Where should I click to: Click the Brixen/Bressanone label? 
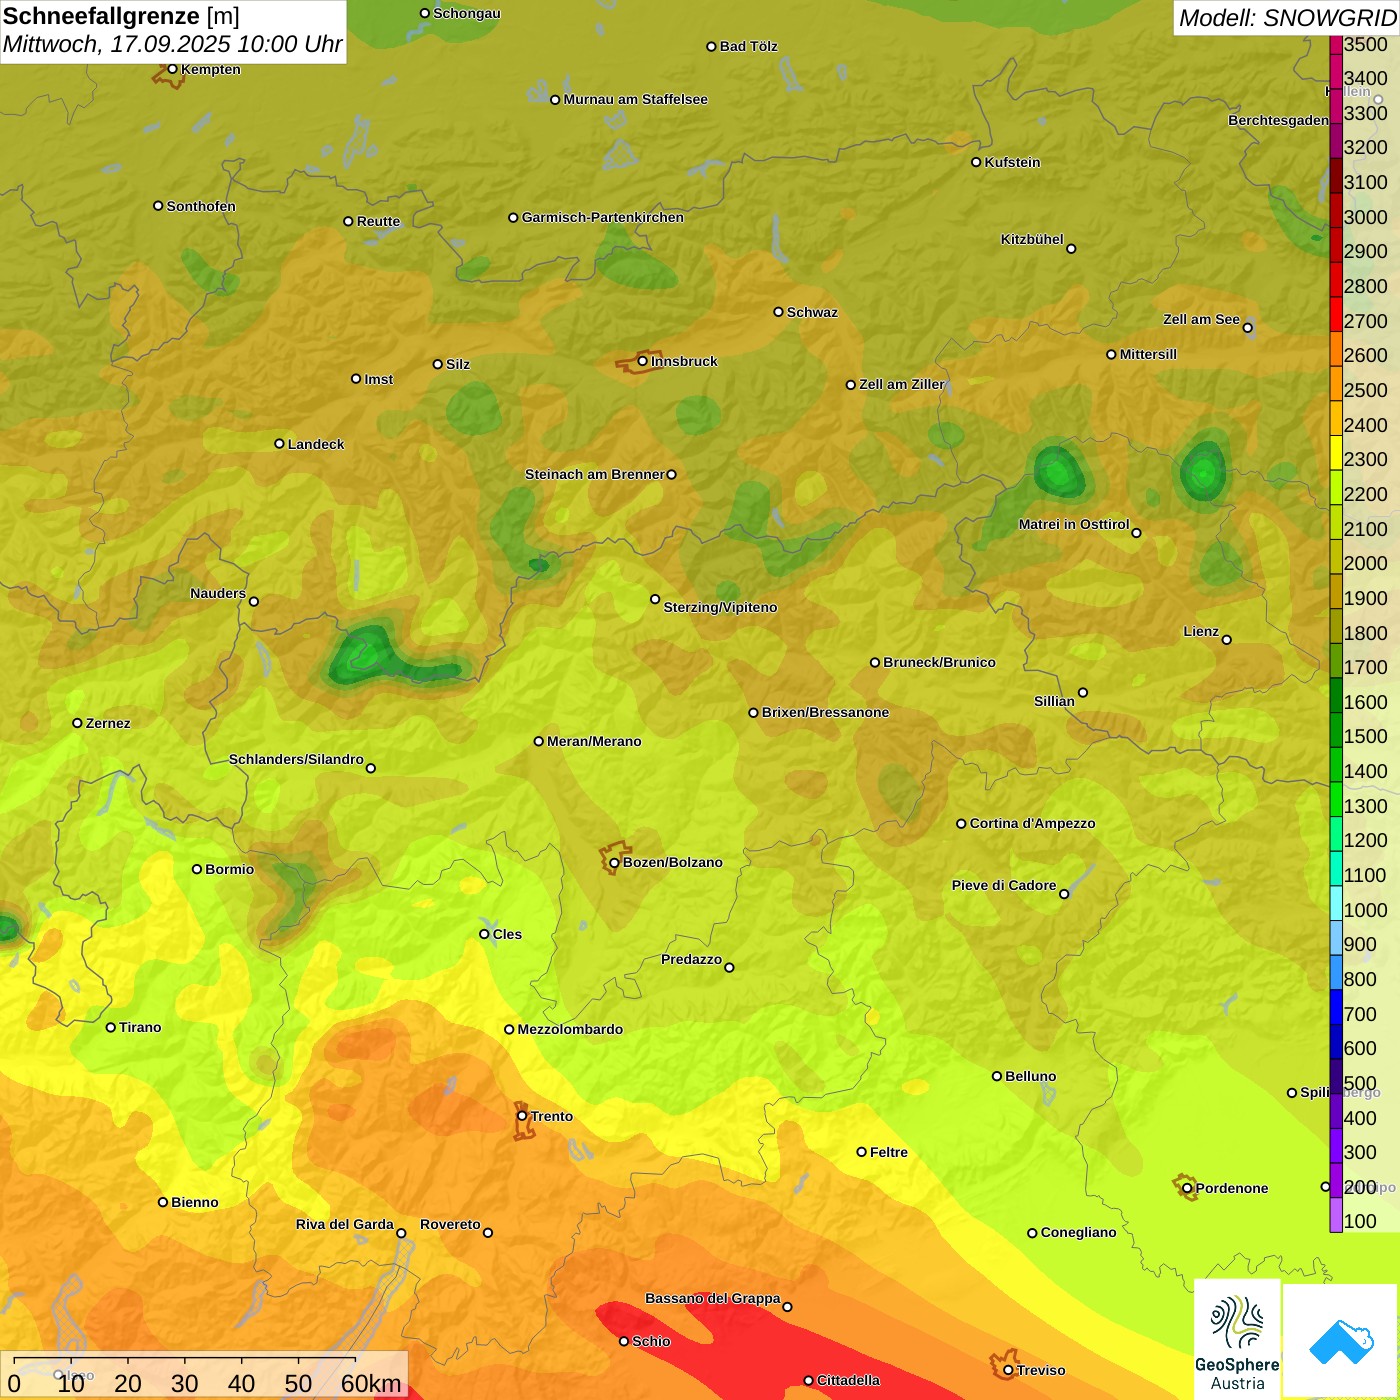825,712
